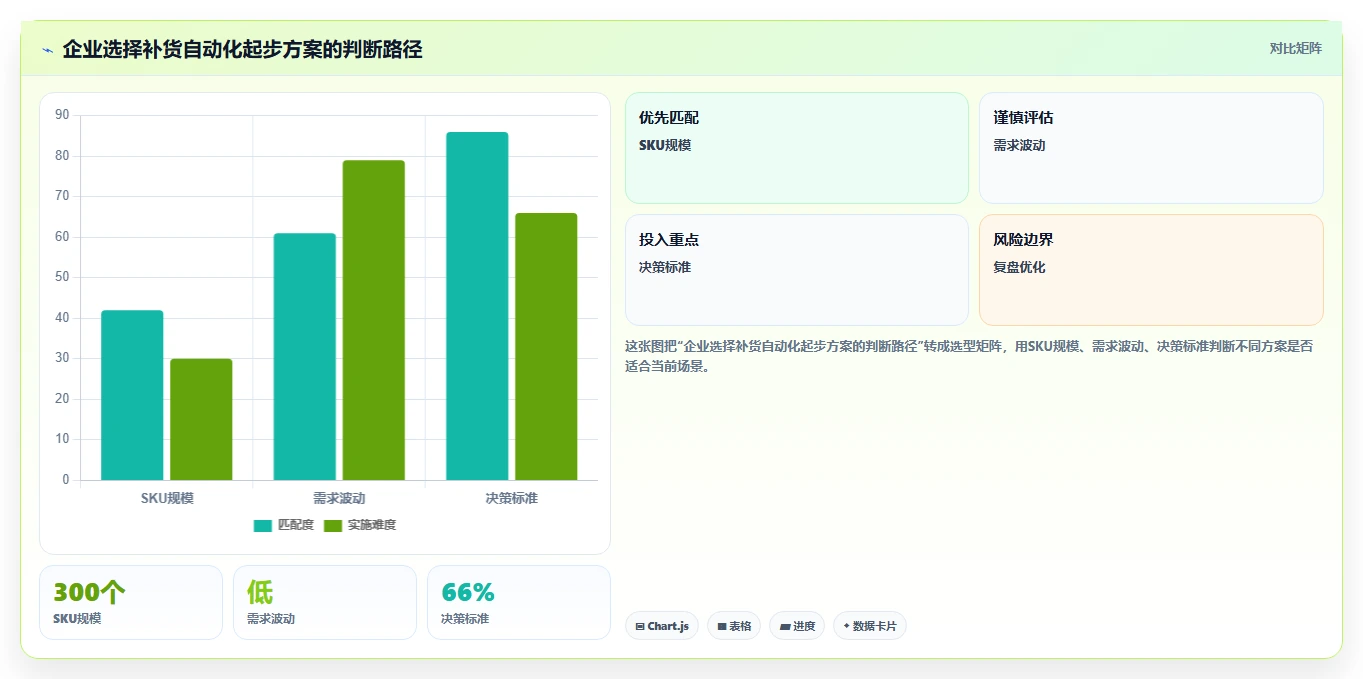This screenshot has height=679, width=1363.
Task: Select the 数据卡片 tag chip
Action: pyautogui.click(x=870, y=626)
